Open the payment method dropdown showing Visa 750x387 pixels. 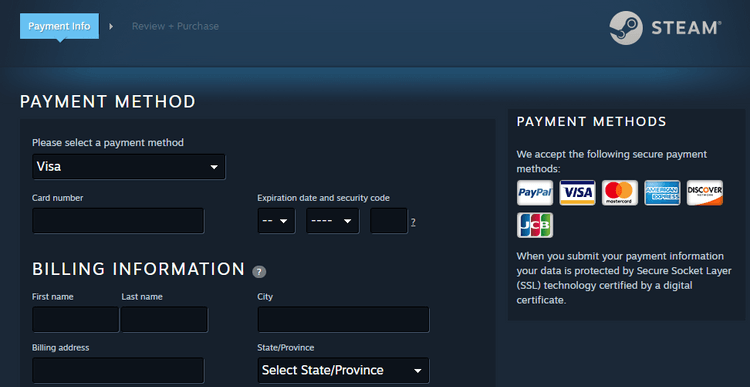(x=129, y=167)
